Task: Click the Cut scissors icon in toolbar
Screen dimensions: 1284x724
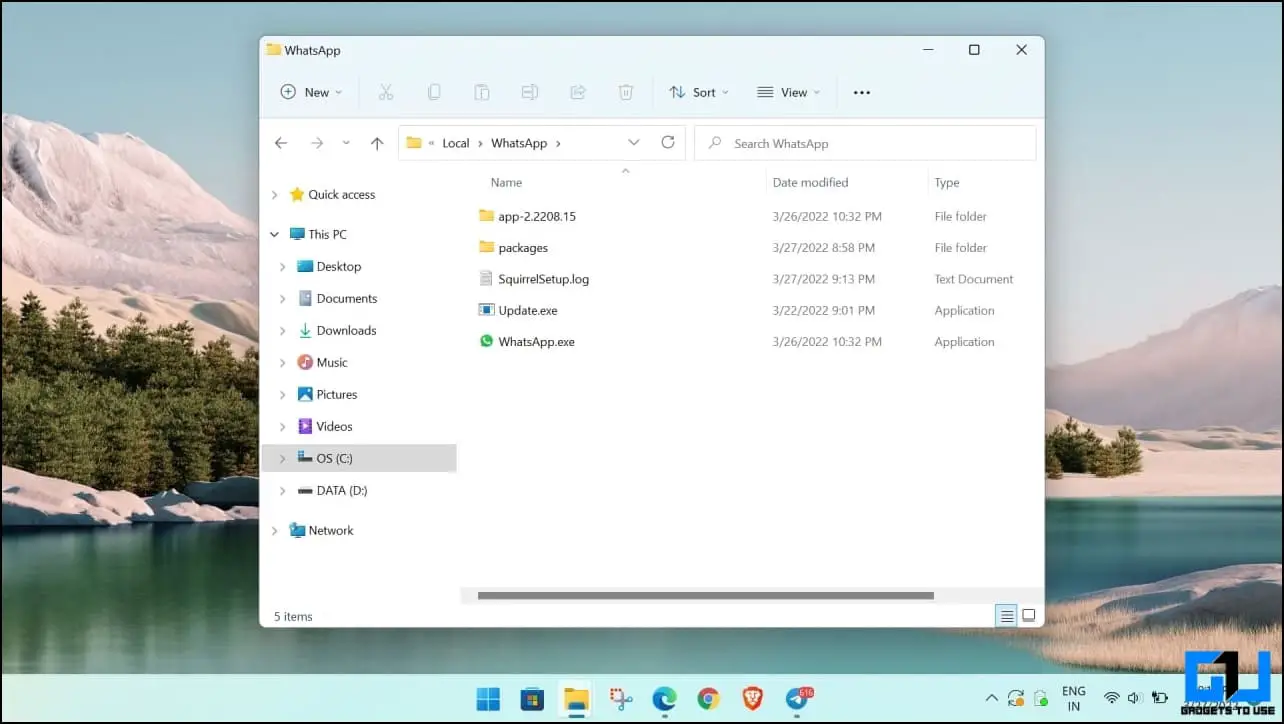Action: tap(386, 92)
